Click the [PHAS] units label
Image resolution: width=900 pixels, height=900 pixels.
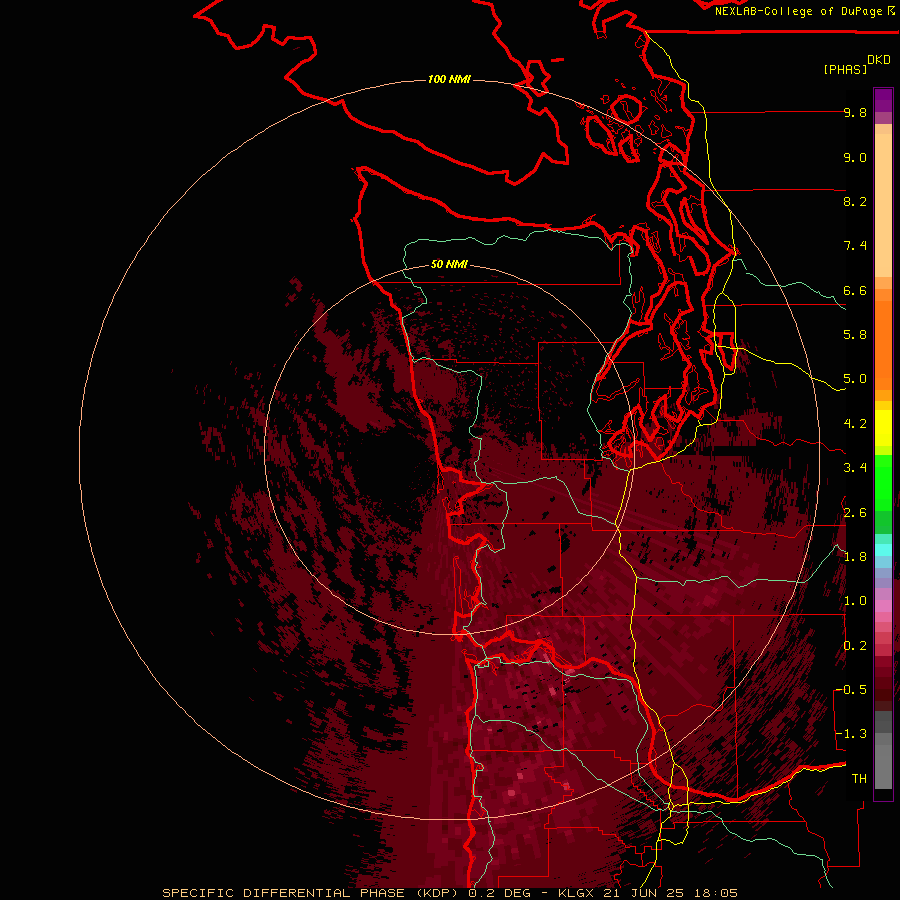point(845,69)
